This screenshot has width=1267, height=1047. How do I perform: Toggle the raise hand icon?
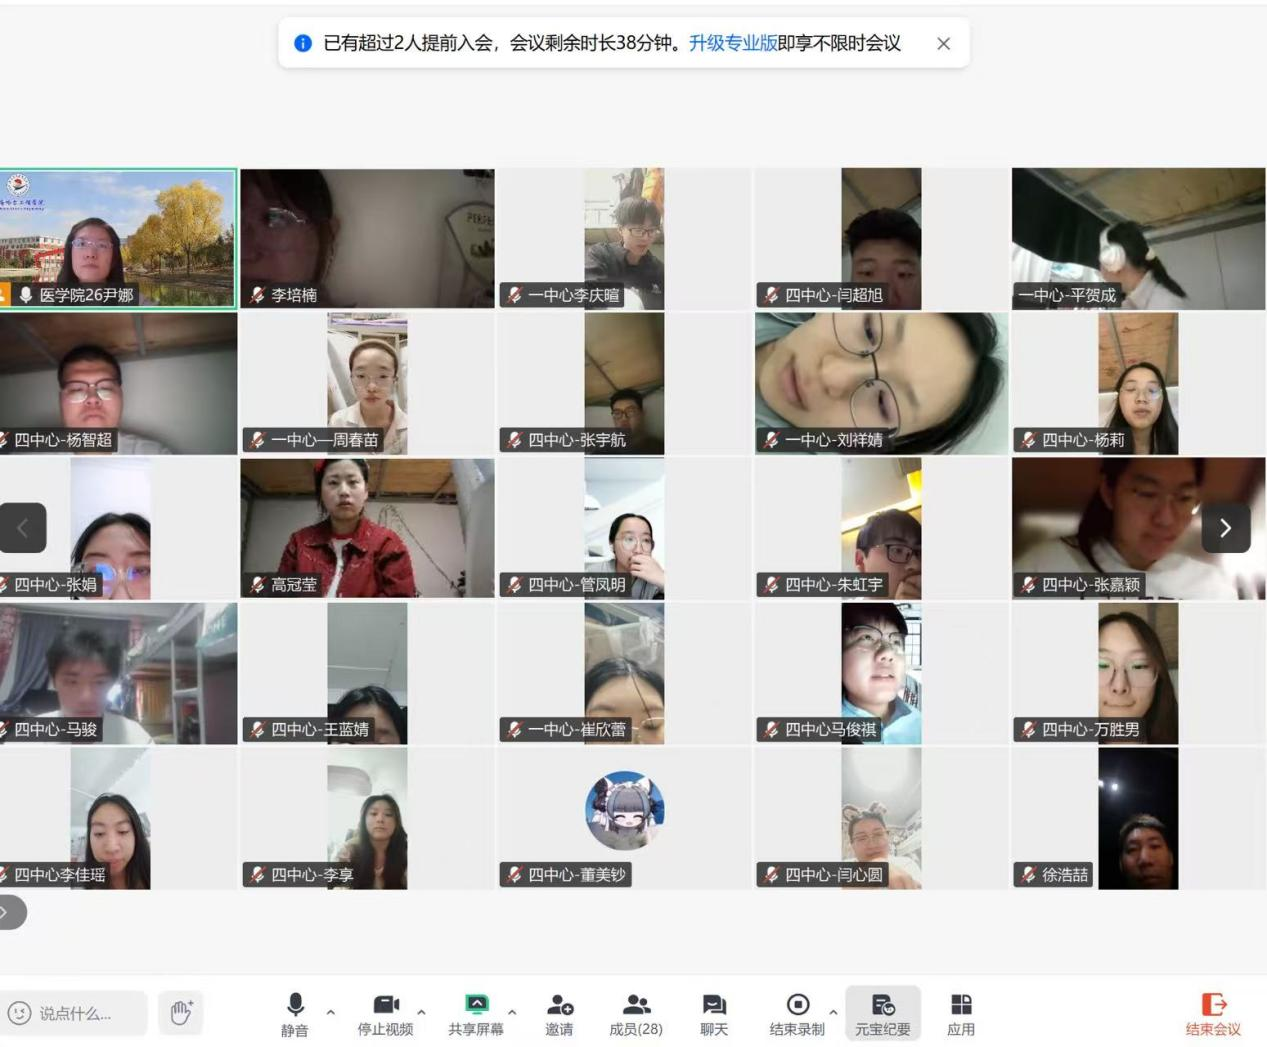coord(181,1012)
